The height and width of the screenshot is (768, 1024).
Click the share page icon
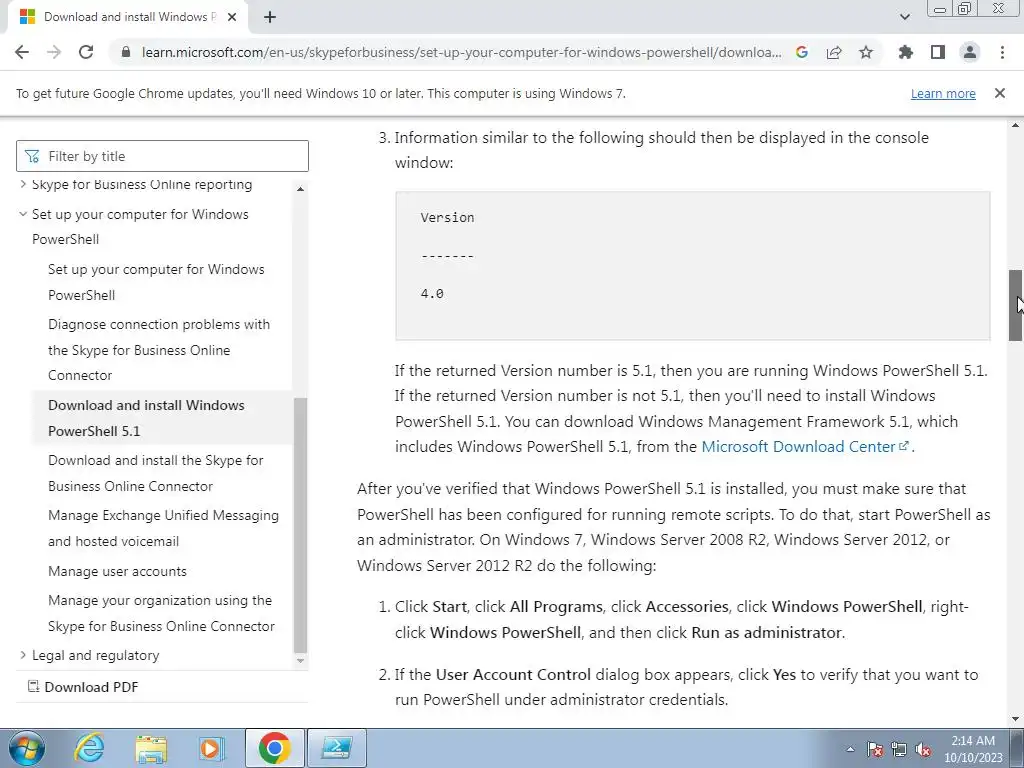834,52
